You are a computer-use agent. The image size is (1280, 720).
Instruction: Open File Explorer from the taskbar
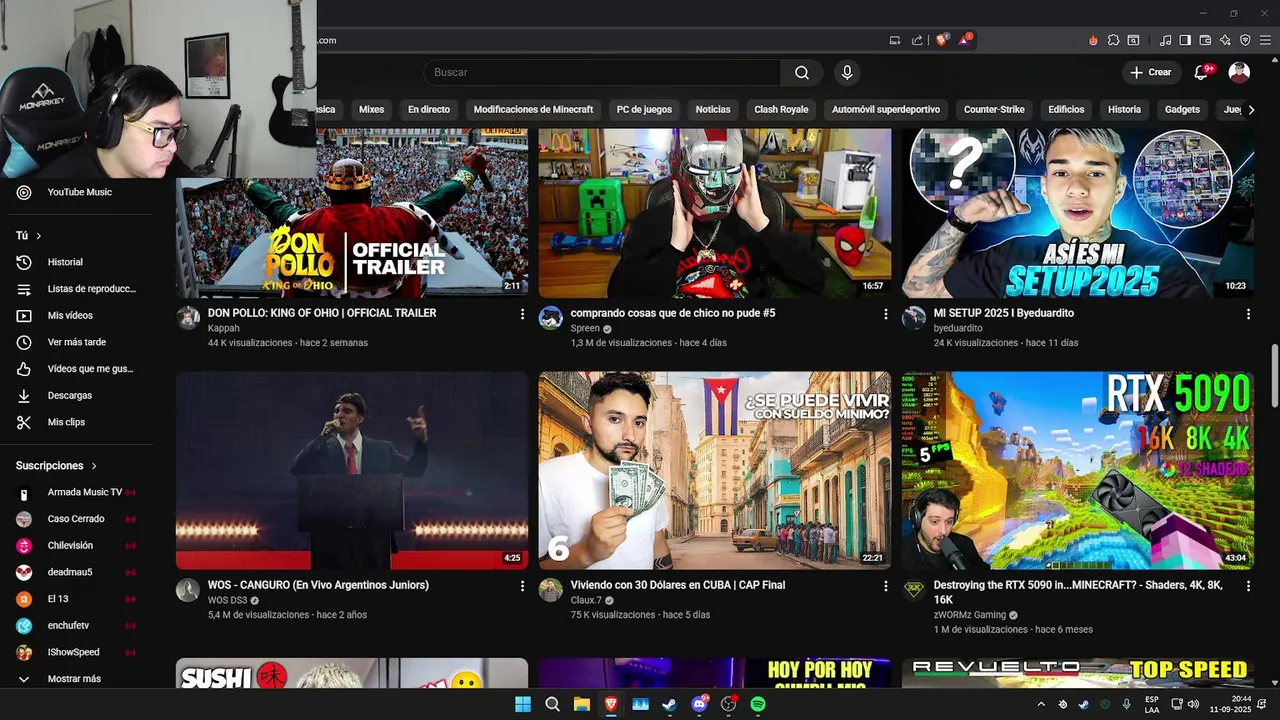point(581,704)
